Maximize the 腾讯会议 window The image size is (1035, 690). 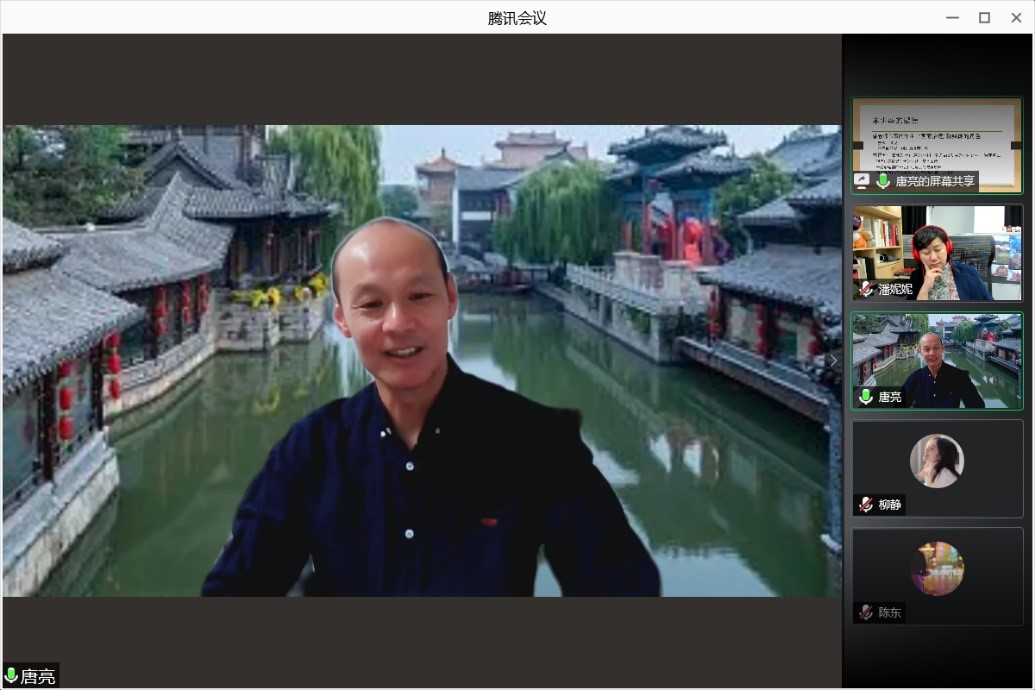(984, 17)
